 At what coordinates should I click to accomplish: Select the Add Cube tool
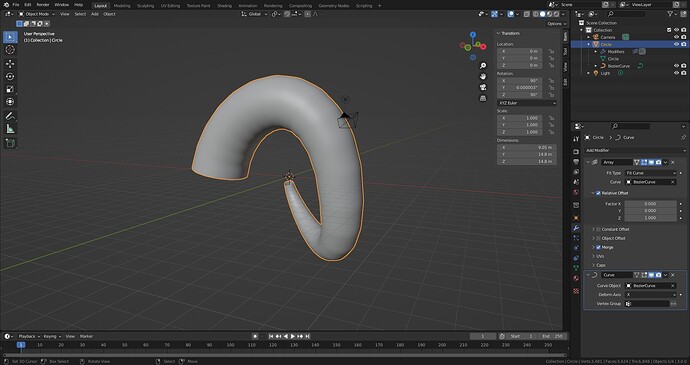(x=10, y=143)
